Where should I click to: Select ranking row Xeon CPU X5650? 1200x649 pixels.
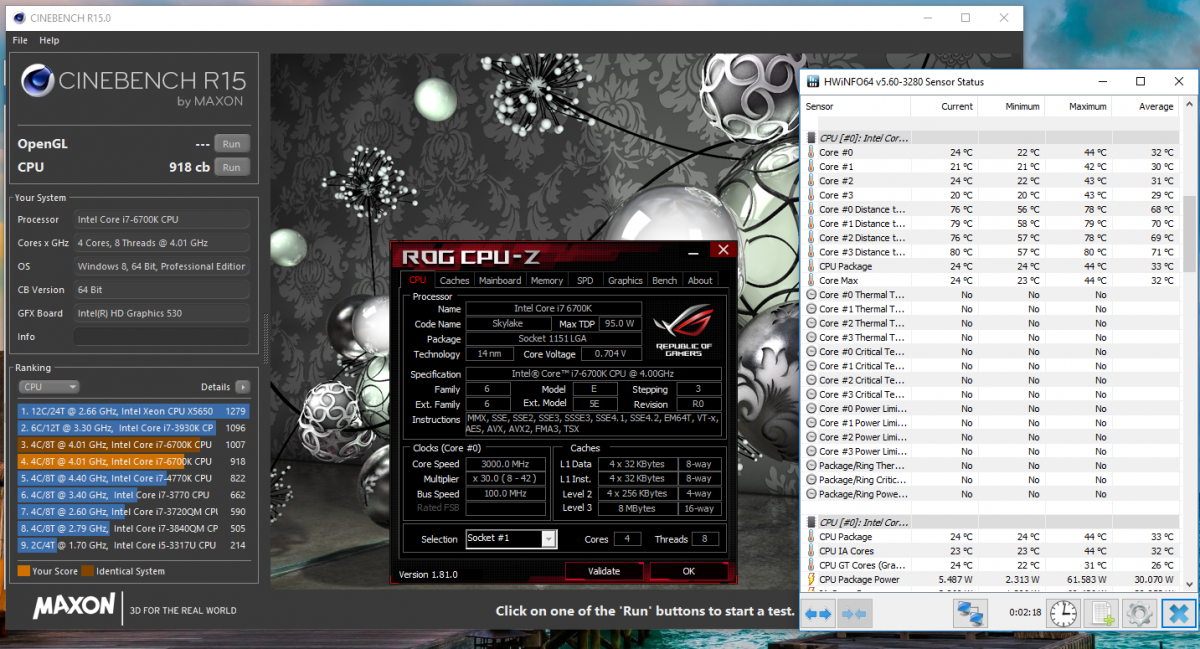click(133, 411)
